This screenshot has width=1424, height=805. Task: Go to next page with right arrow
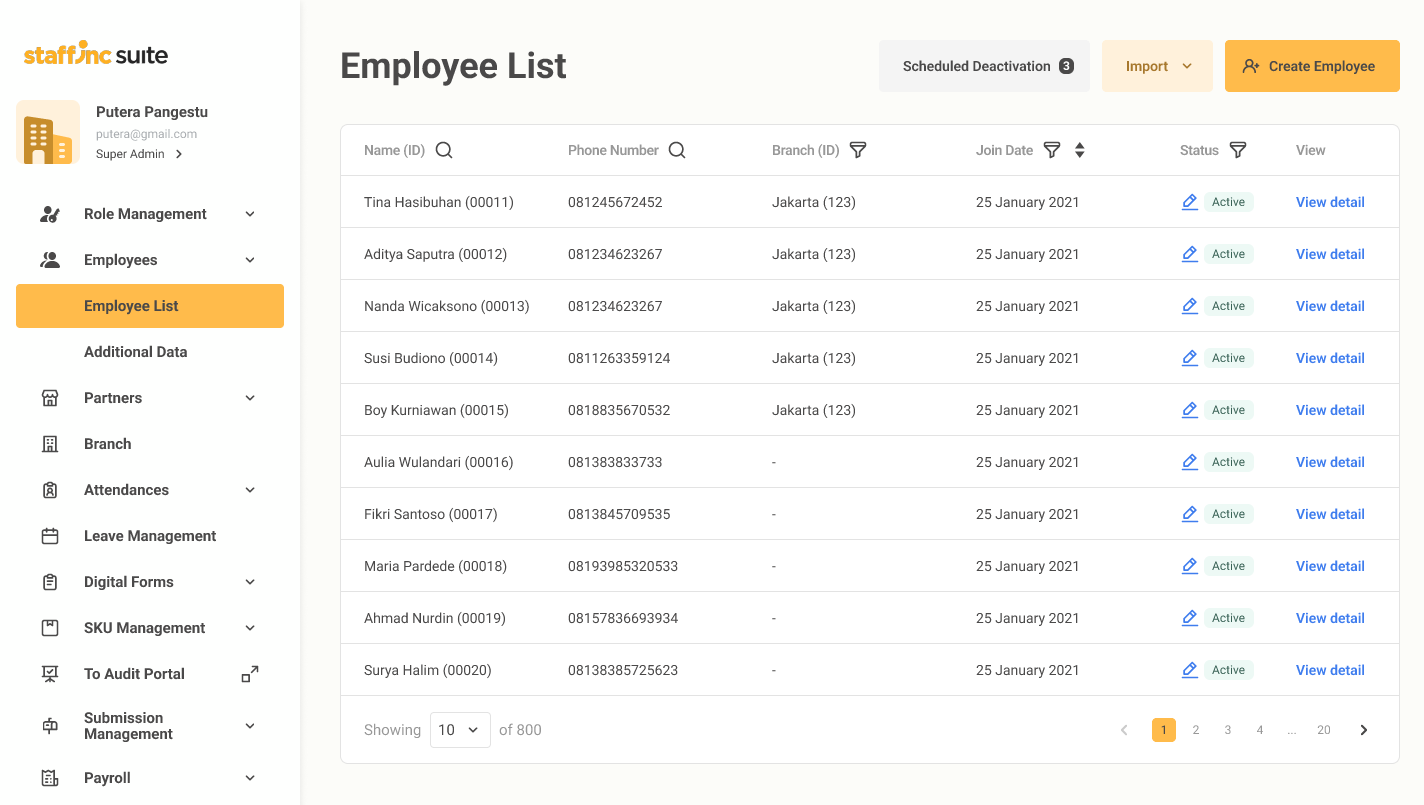tap(1364, 730)
